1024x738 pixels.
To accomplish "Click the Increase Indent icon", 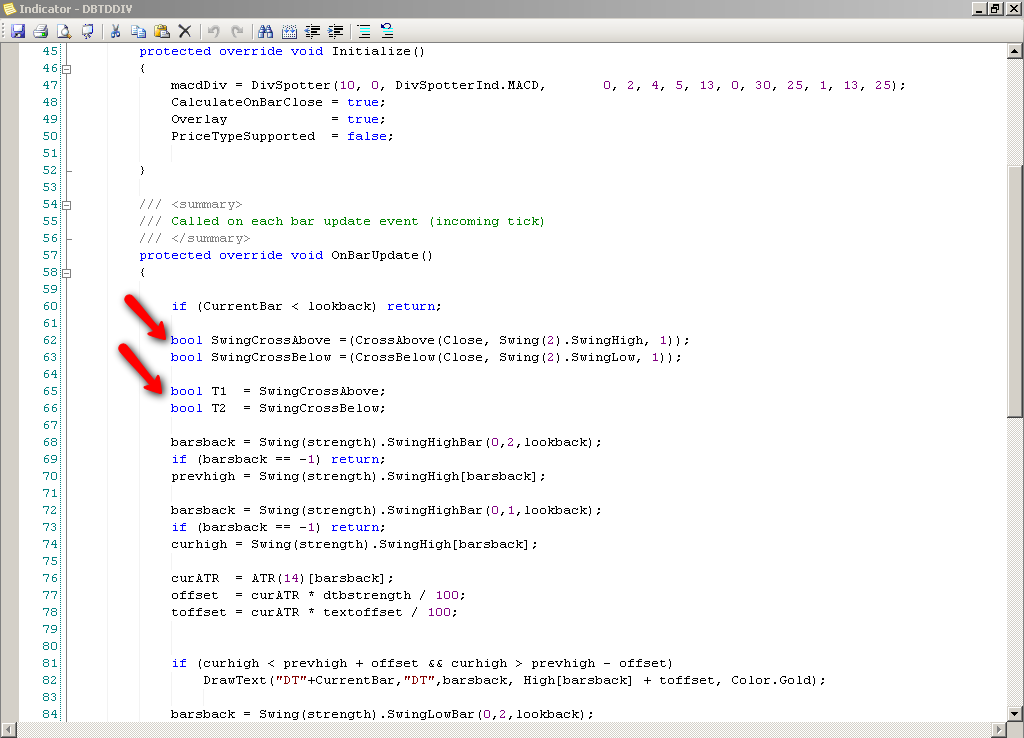I will [335, 31].
